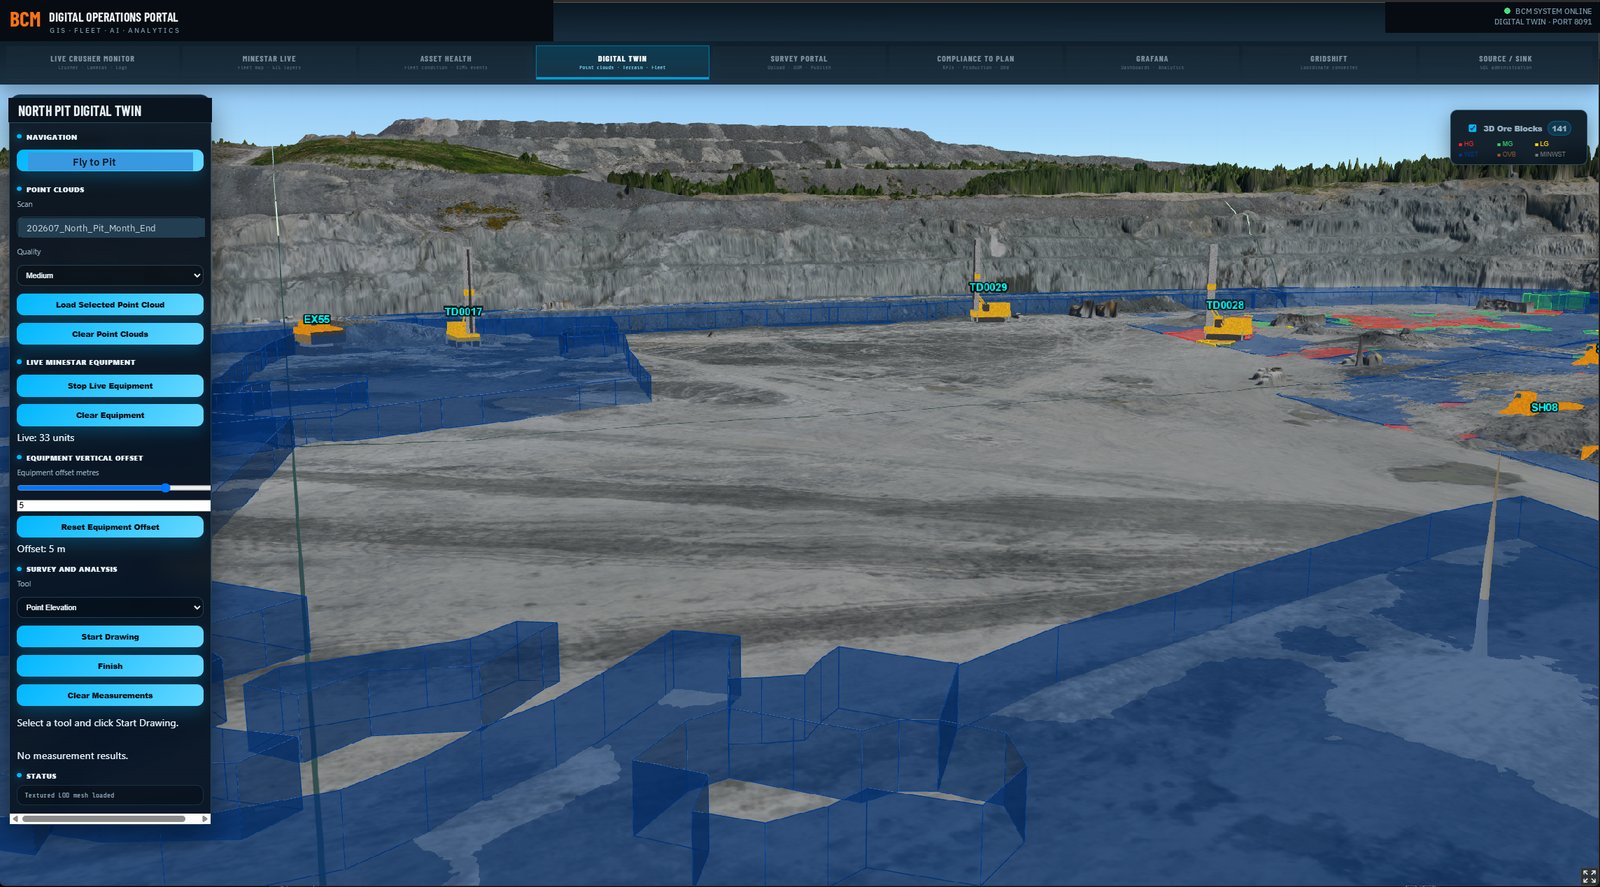Click the Start Drawing button
The width and height of the screenshot is (1600, 887).
(110, 636)
